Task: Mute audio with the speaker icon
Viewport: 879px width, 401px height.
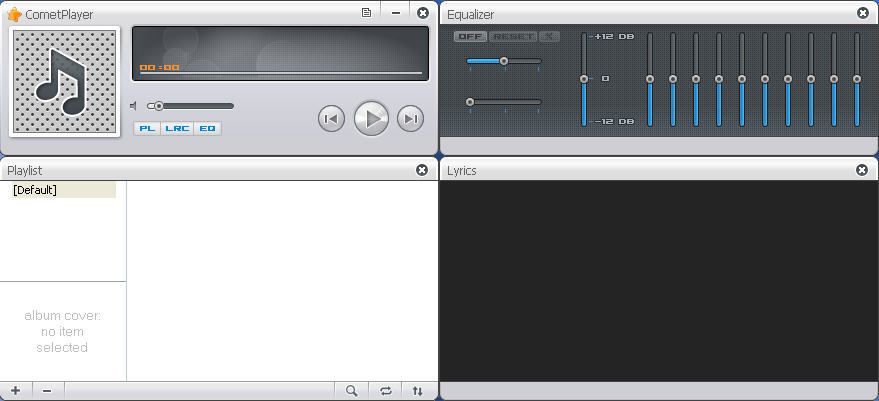Action: coord(133,106)
